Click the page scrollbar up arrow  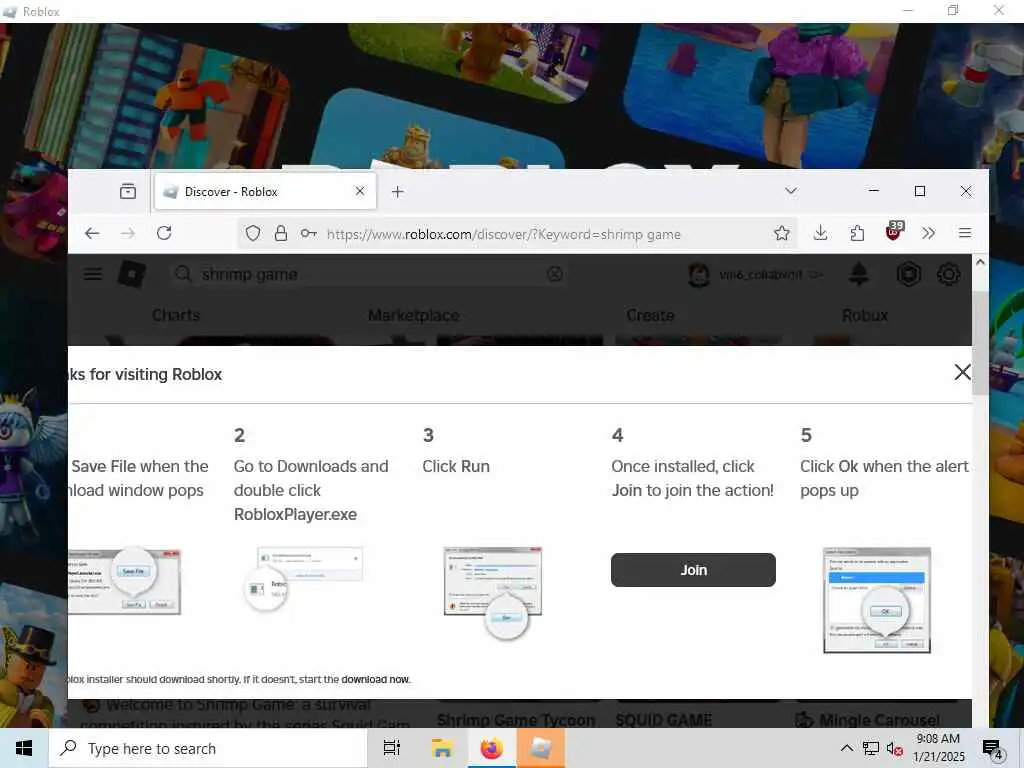point(980,262)
